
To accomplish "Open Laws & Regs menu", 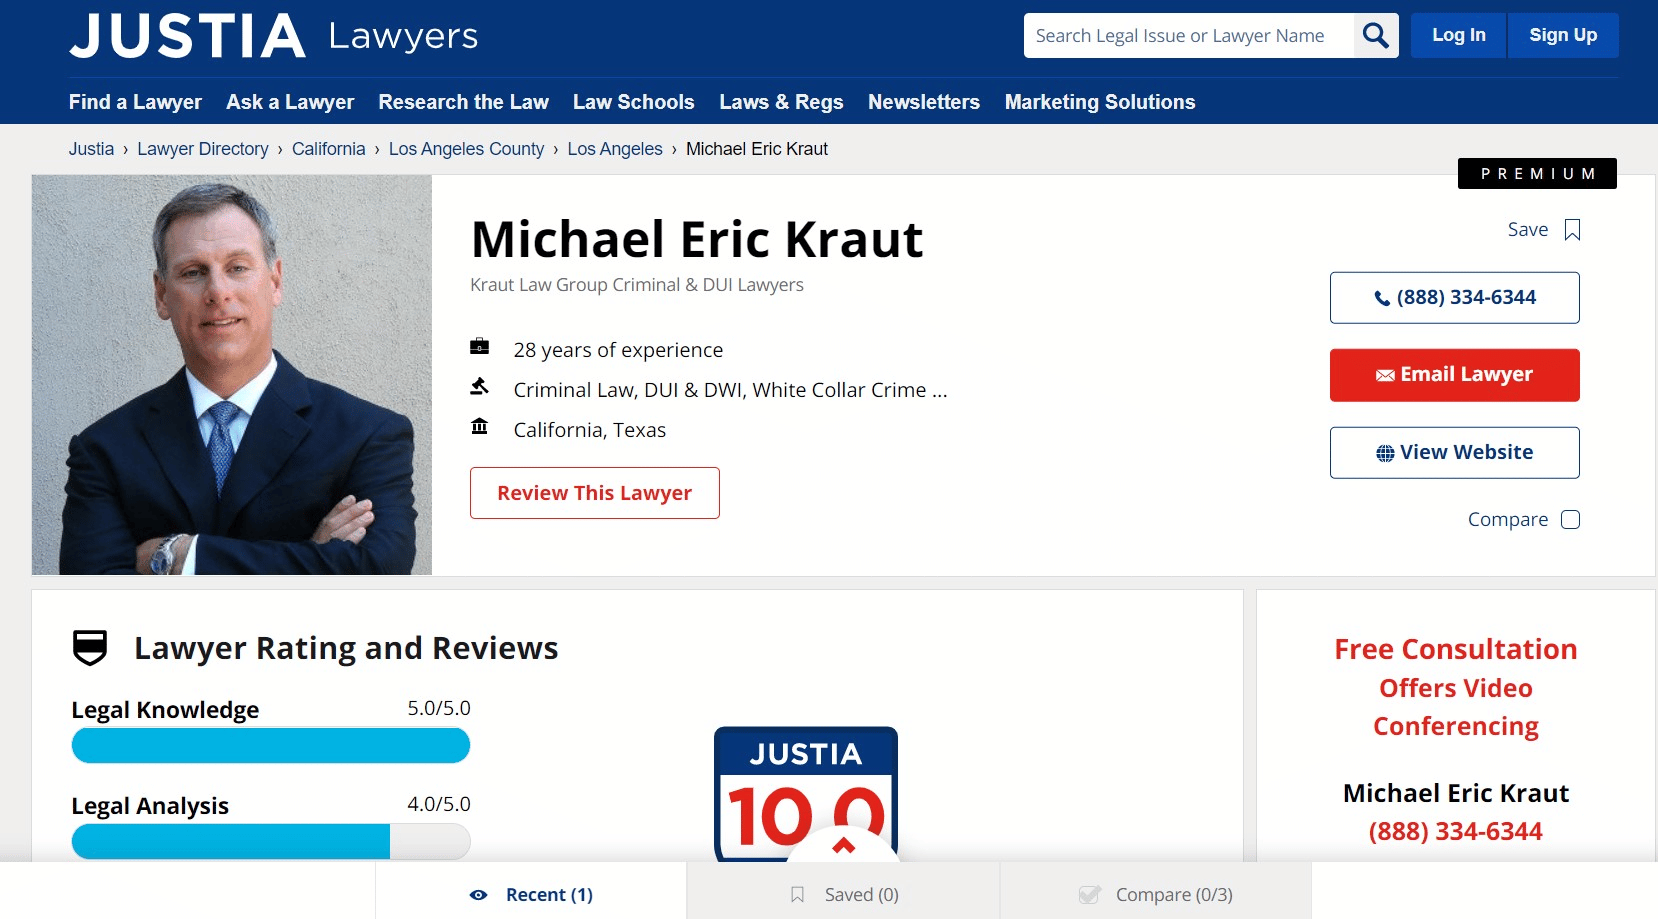I will click(x=781, y=102).
